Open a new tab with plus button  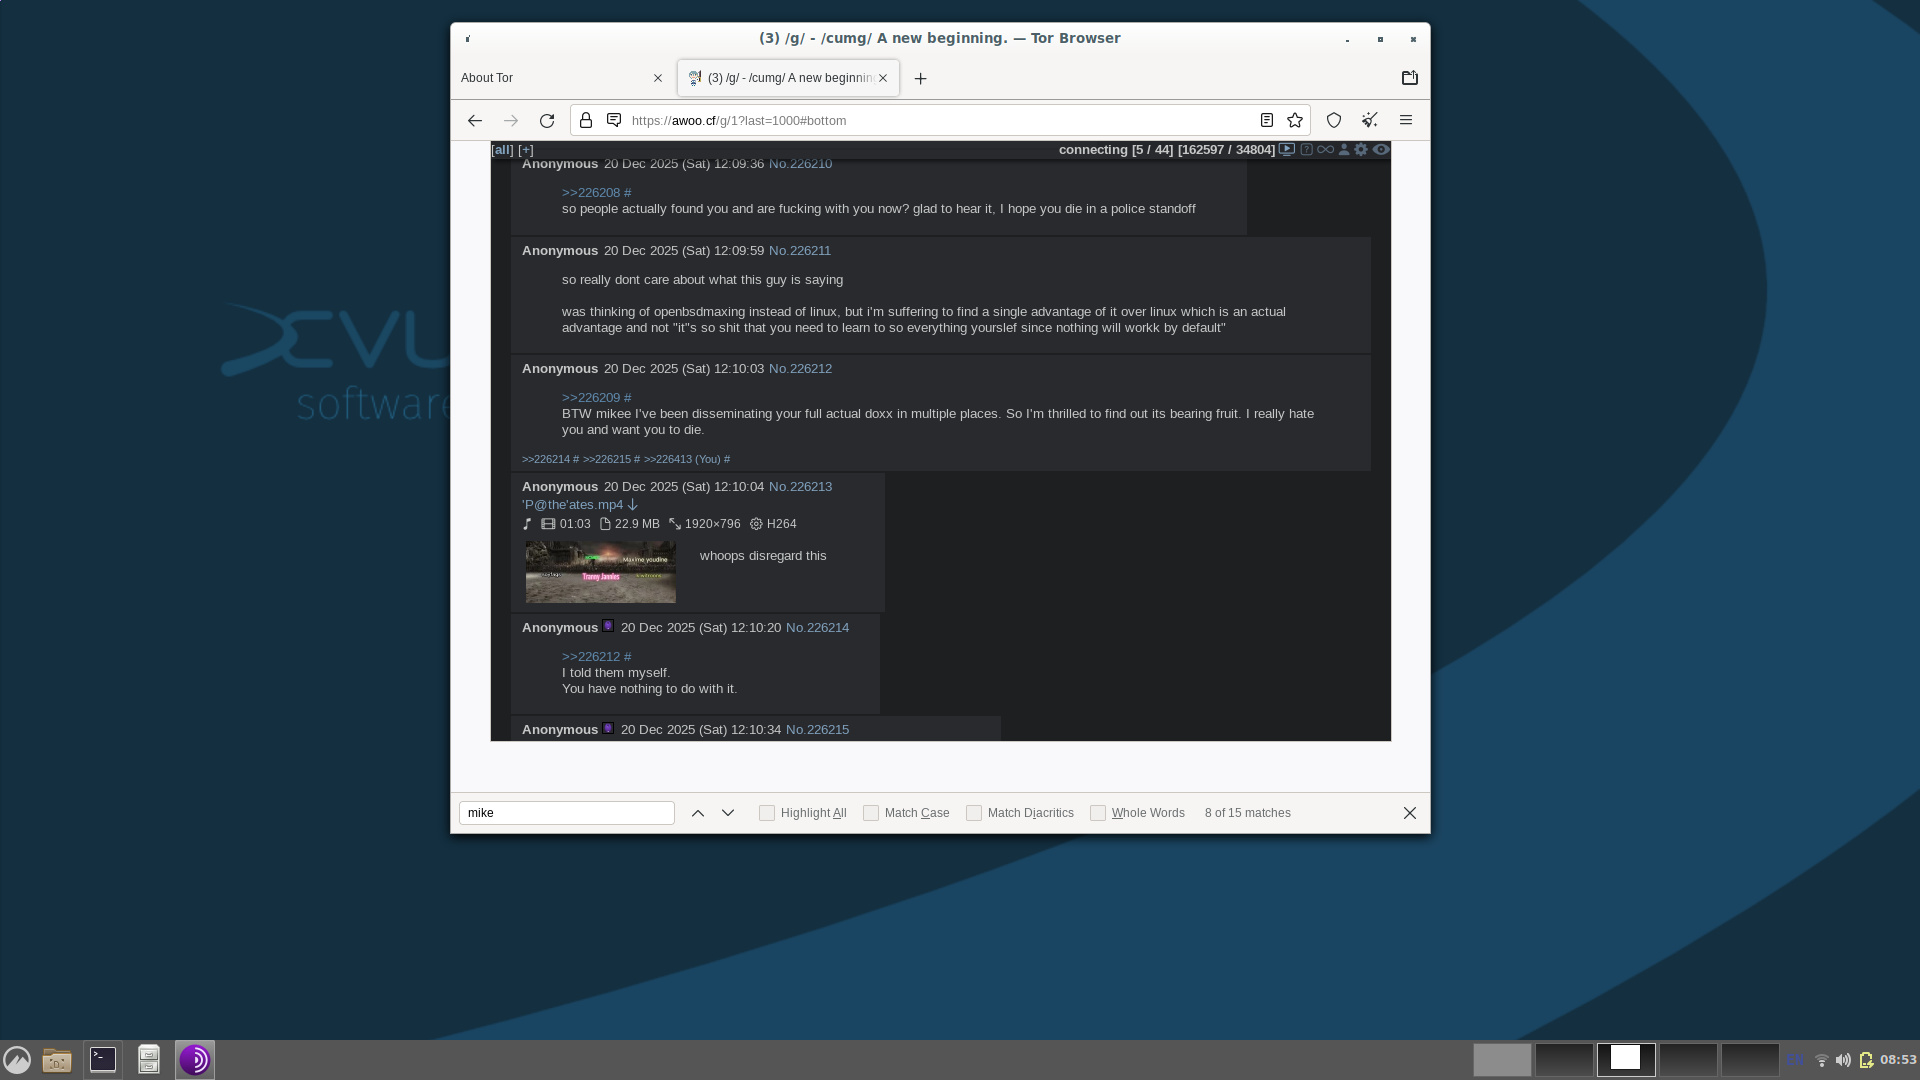[x=920, y=78]
